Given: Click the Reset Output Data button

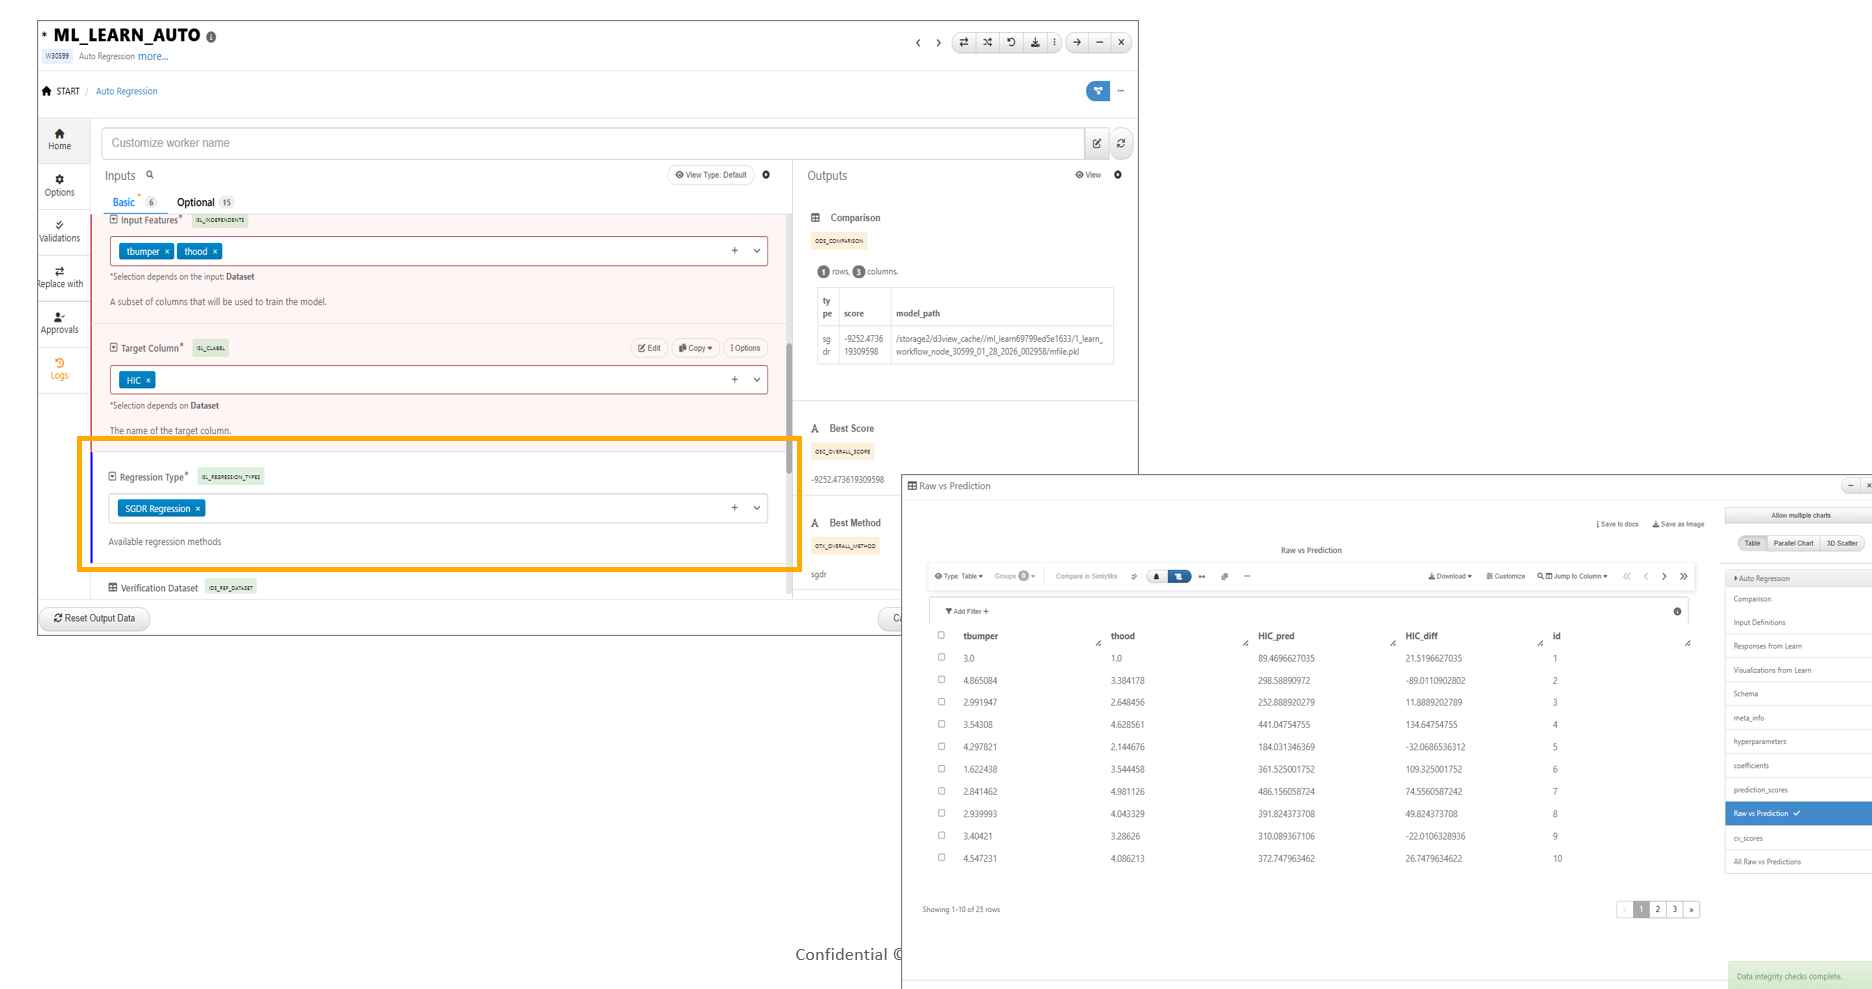Looking at the screenshot, I should click(95, 618).
